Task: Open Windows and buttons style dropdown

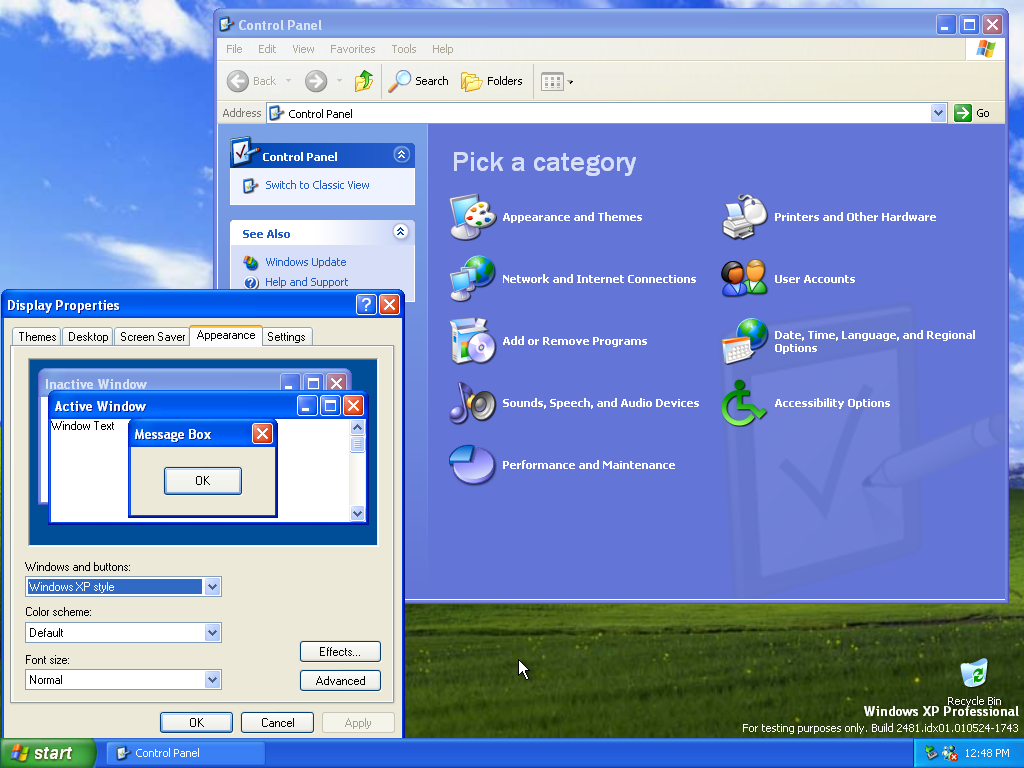Action: coord(212,586)
